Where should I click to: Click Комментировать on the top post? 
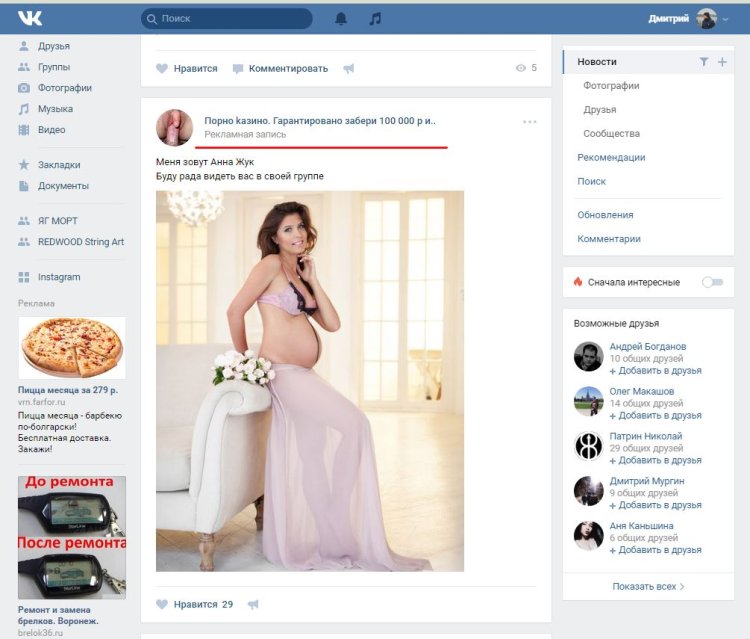(x=287, y=68)
